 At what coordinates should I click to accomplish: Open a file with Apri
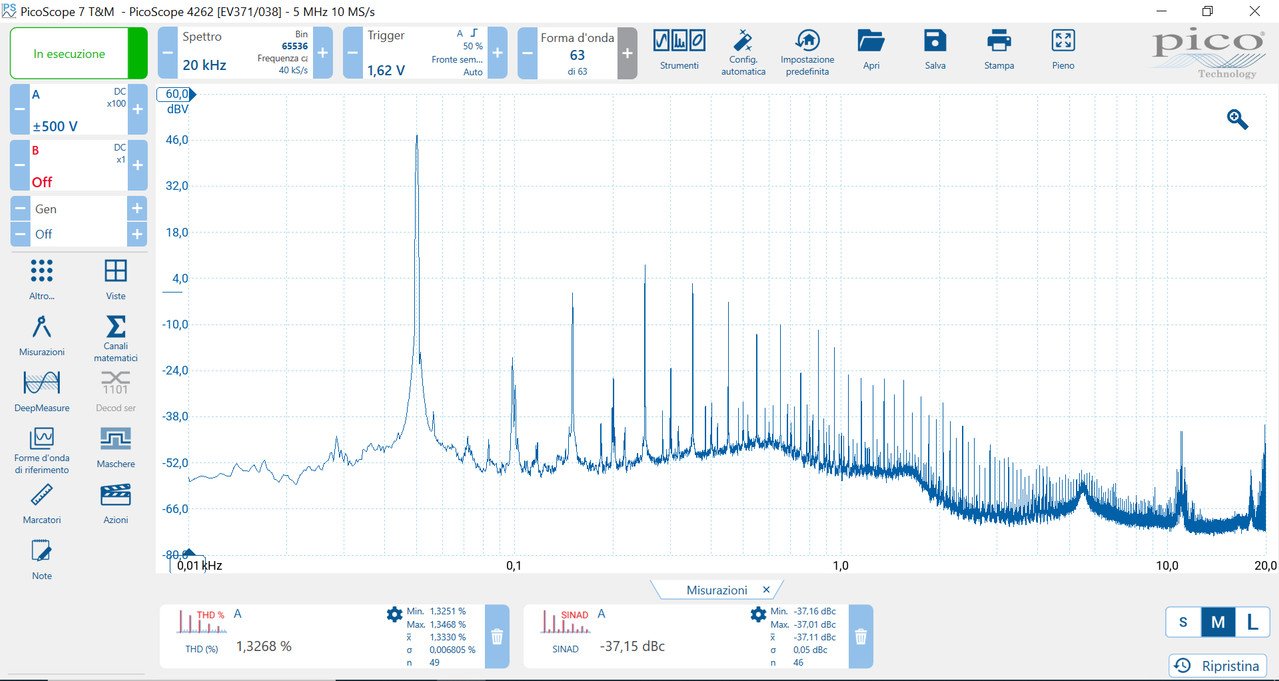(871, 49)
